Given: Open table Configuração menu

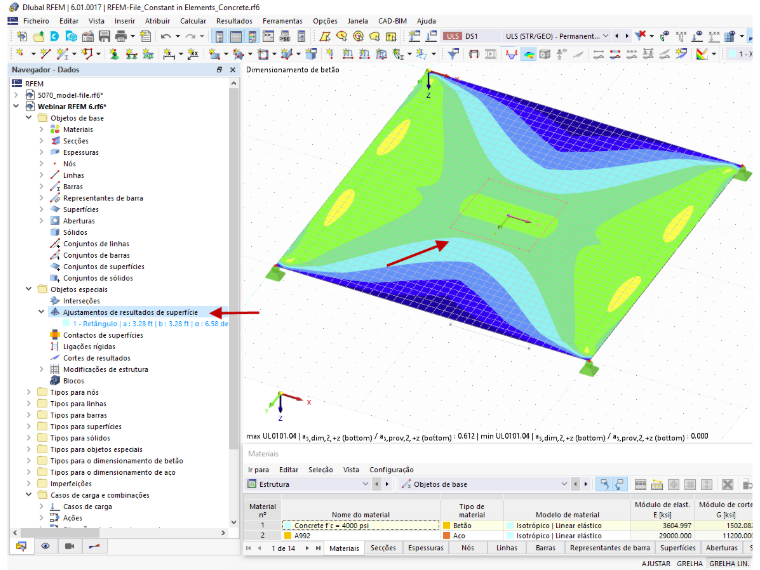Looking at the screenshot, I should click(x=391, y=470).
